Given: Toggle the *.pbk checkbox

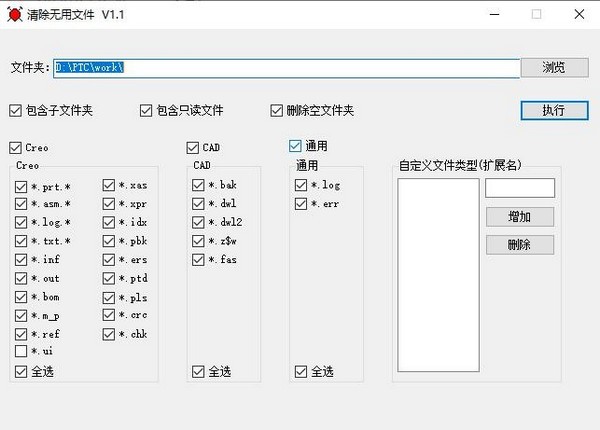Looking at the screenshot, I should point(109,241).
